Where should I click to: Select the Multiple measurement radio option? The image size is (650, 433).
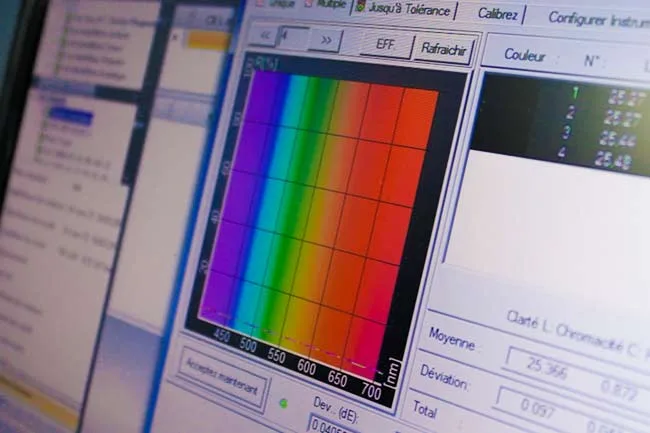[325, 4]
